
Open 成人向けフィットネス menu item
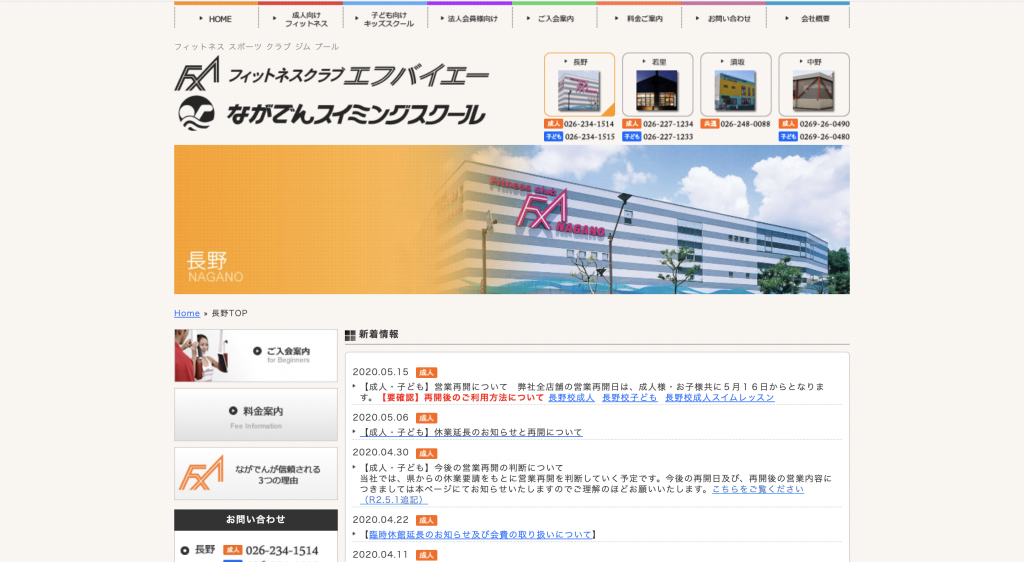(x=300, y=18)
